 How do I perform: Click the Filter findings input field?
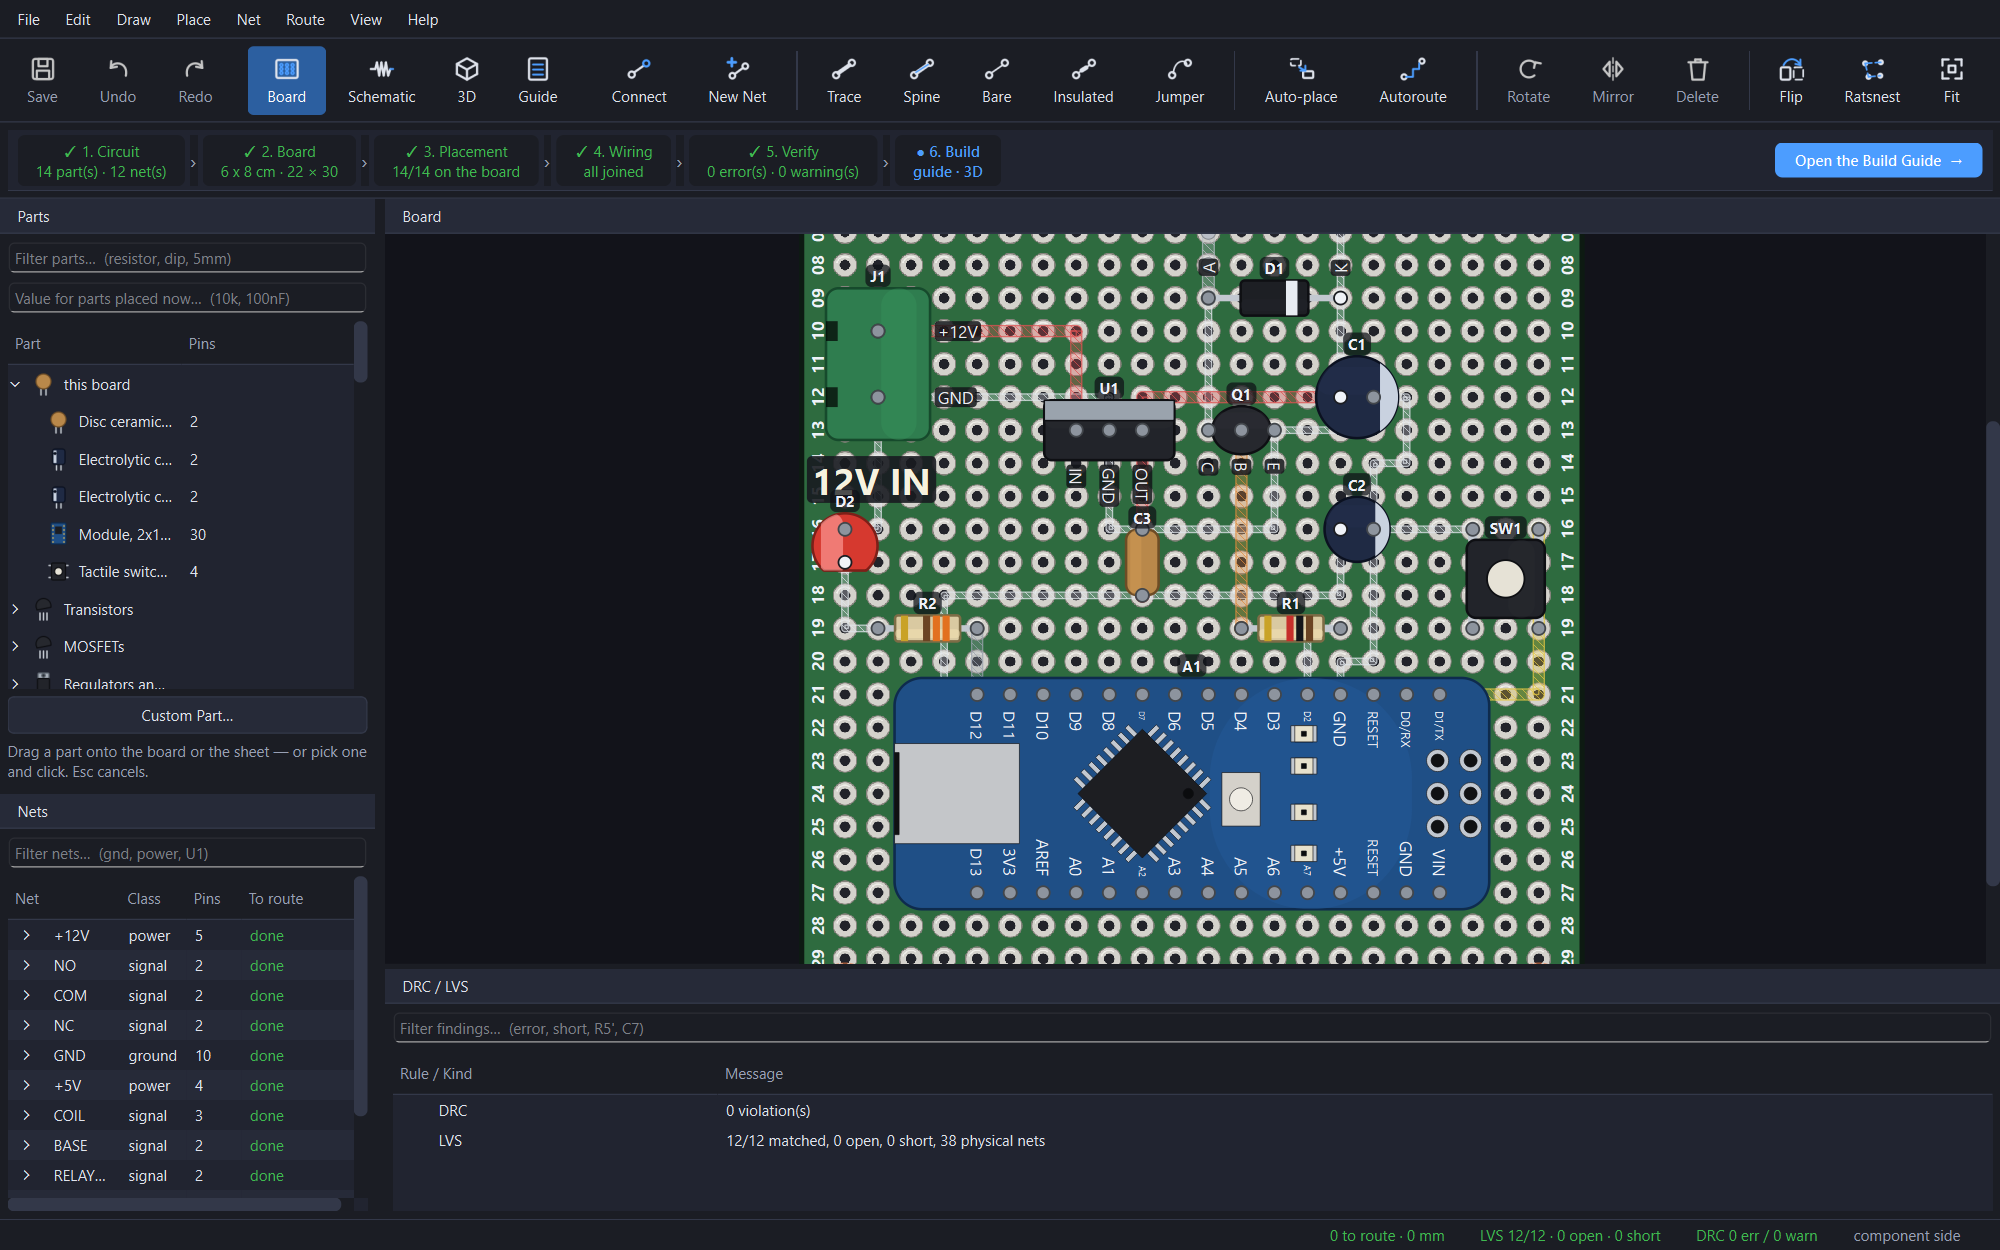pyautogui.click(x=1191, y=1028)
